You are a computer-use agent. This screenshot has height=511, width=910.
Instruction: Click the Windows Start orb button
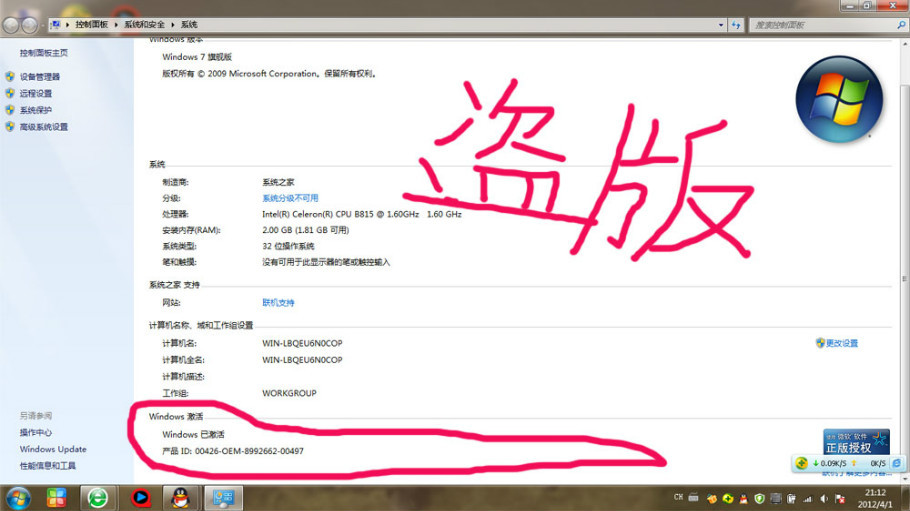point(18,497)
